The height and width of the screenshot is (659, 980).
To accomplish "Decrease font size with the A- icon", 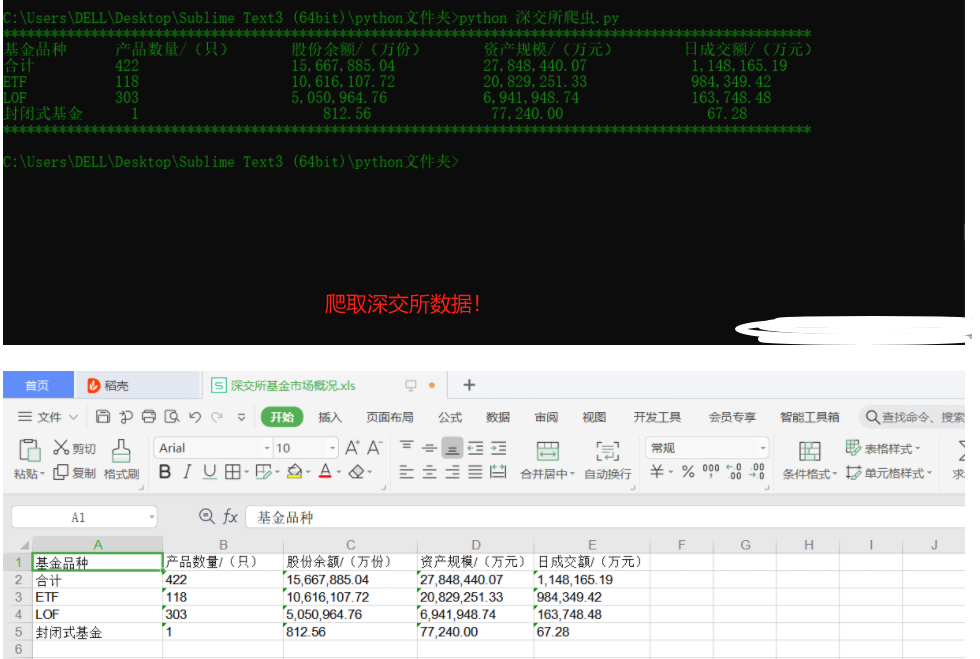I will tap(374, 448).
